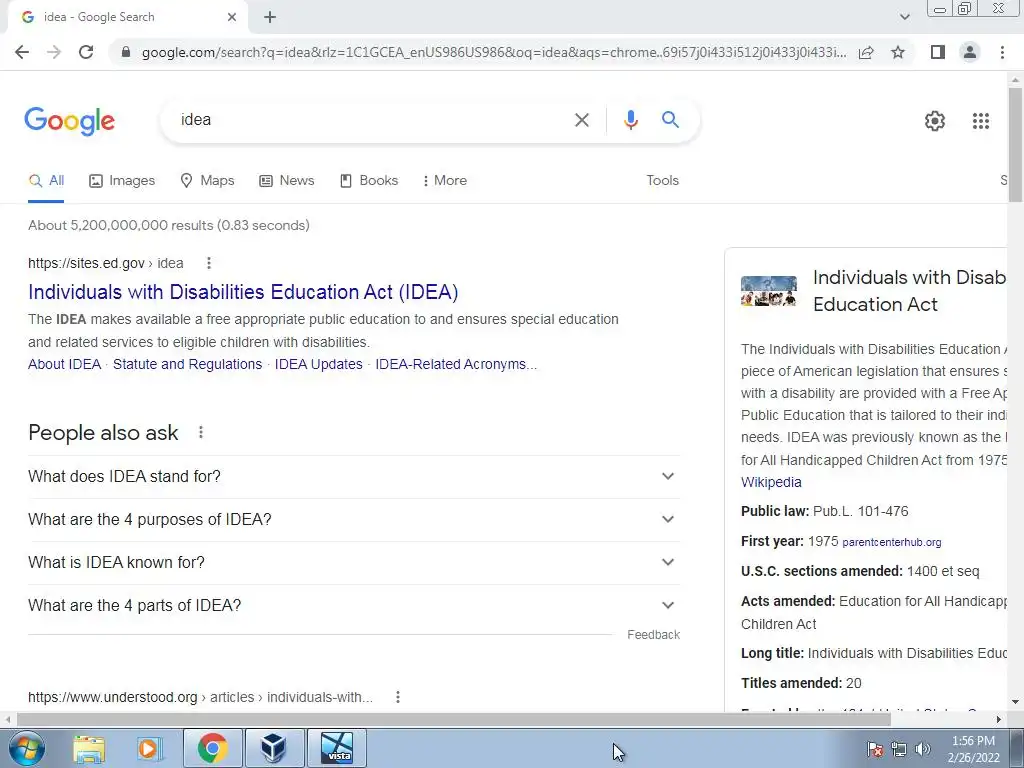The height and width of the screenshot is (768, 1024).
Task: Click the address bar URL
Action: click(494, 52)
